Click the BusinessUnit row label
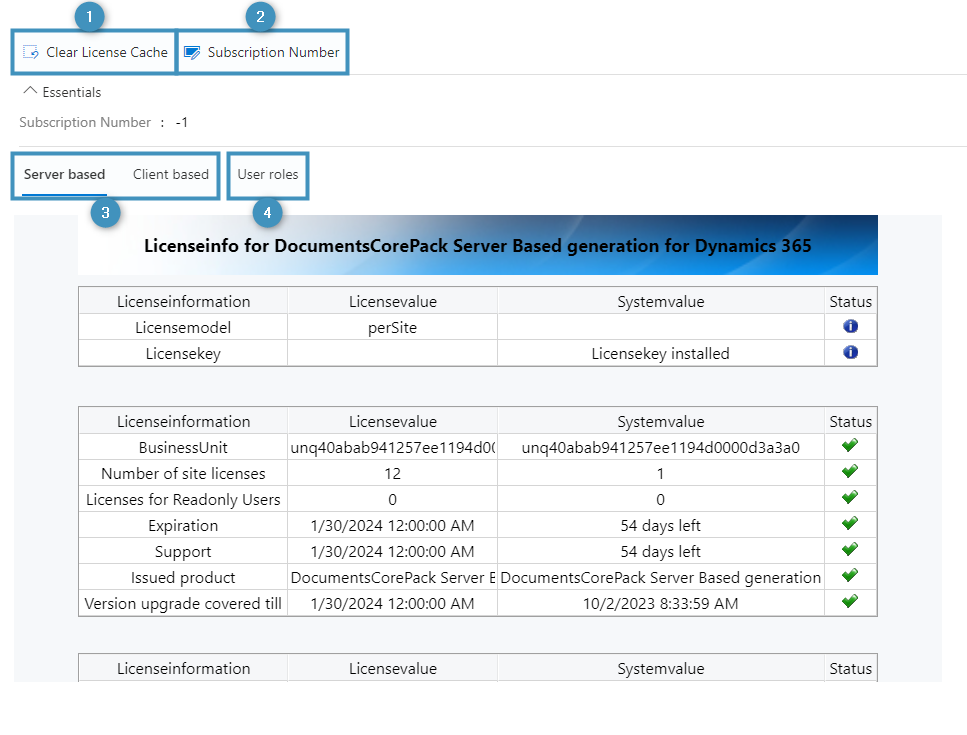 click(x=183, y=448)
